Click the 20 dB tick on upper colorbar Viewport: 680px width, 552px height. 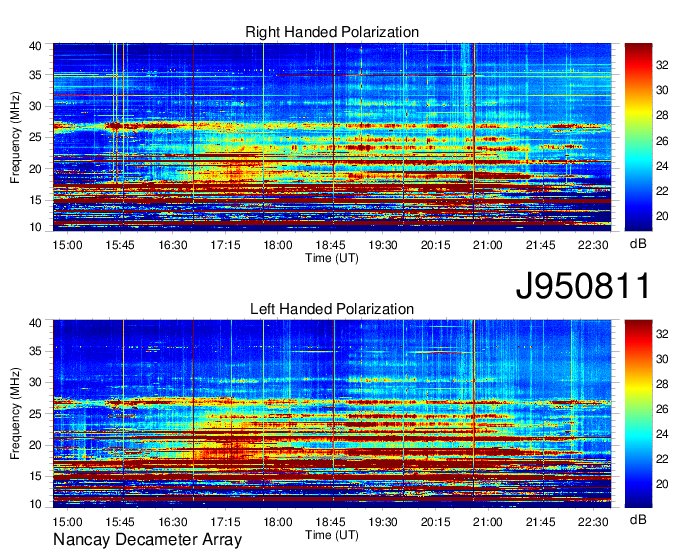tap(662, 216)
